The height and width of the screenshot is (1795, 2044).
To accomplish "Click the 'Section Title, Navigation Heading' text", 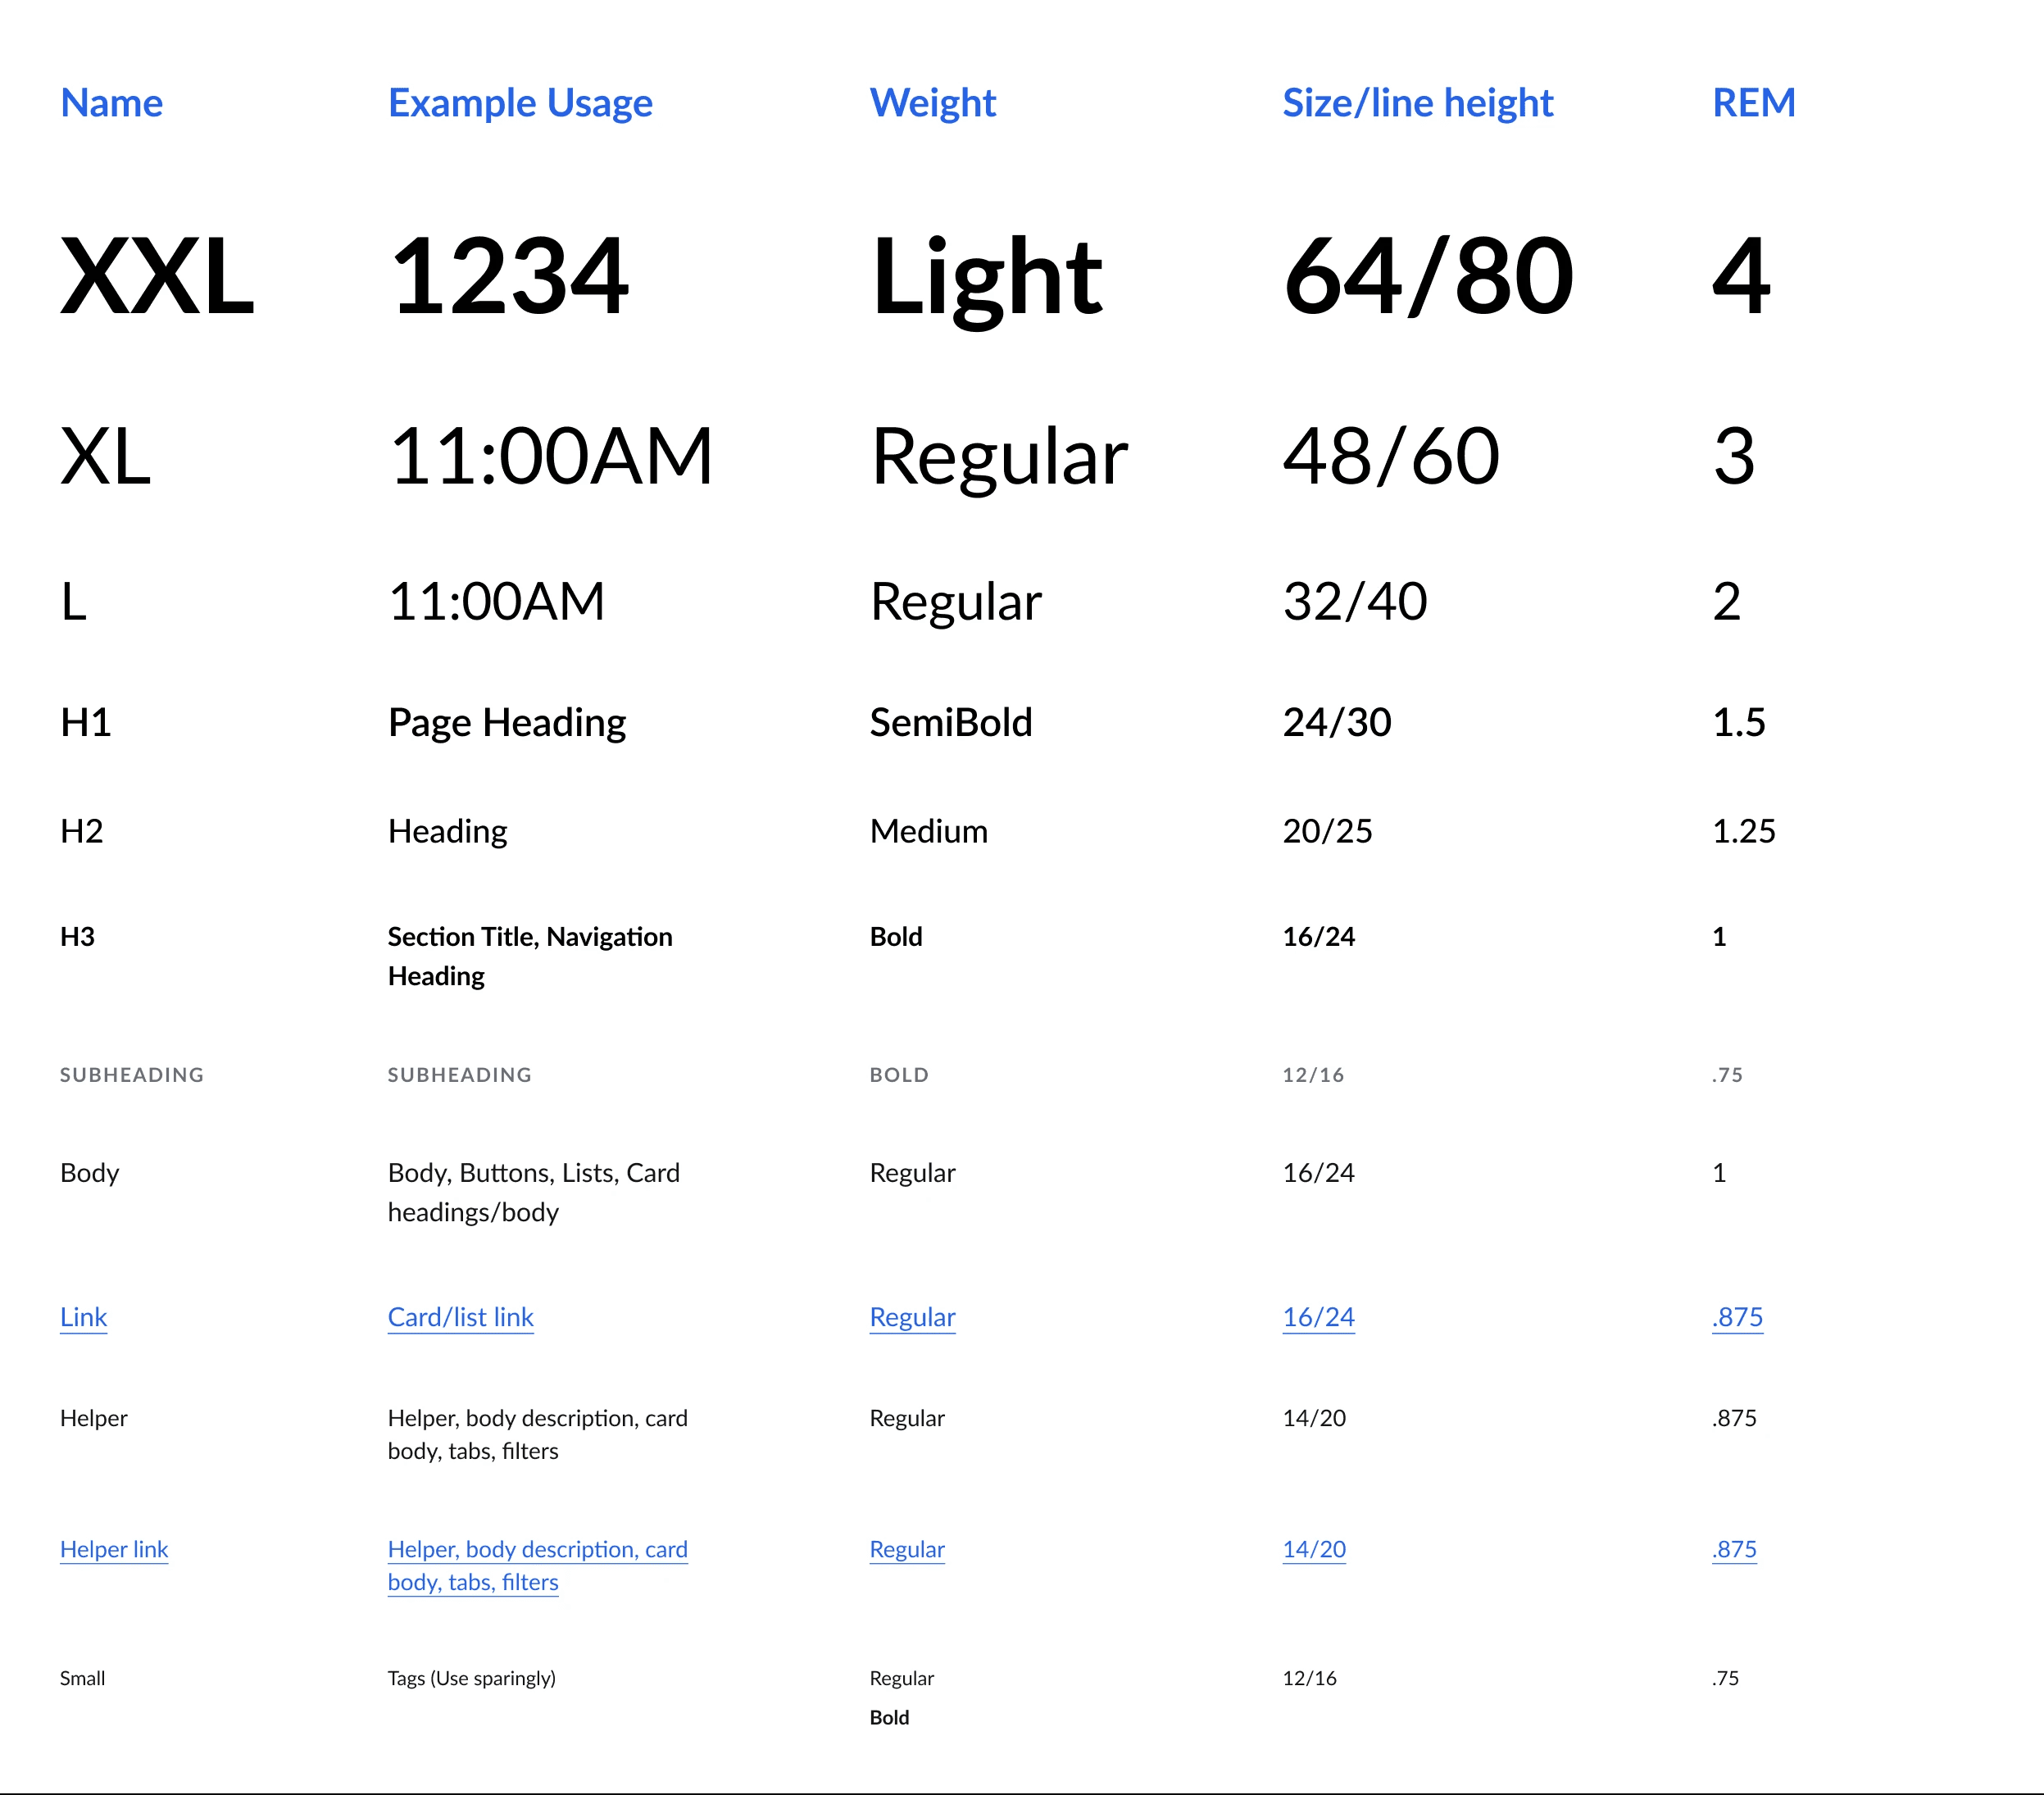I will point(529,955).
